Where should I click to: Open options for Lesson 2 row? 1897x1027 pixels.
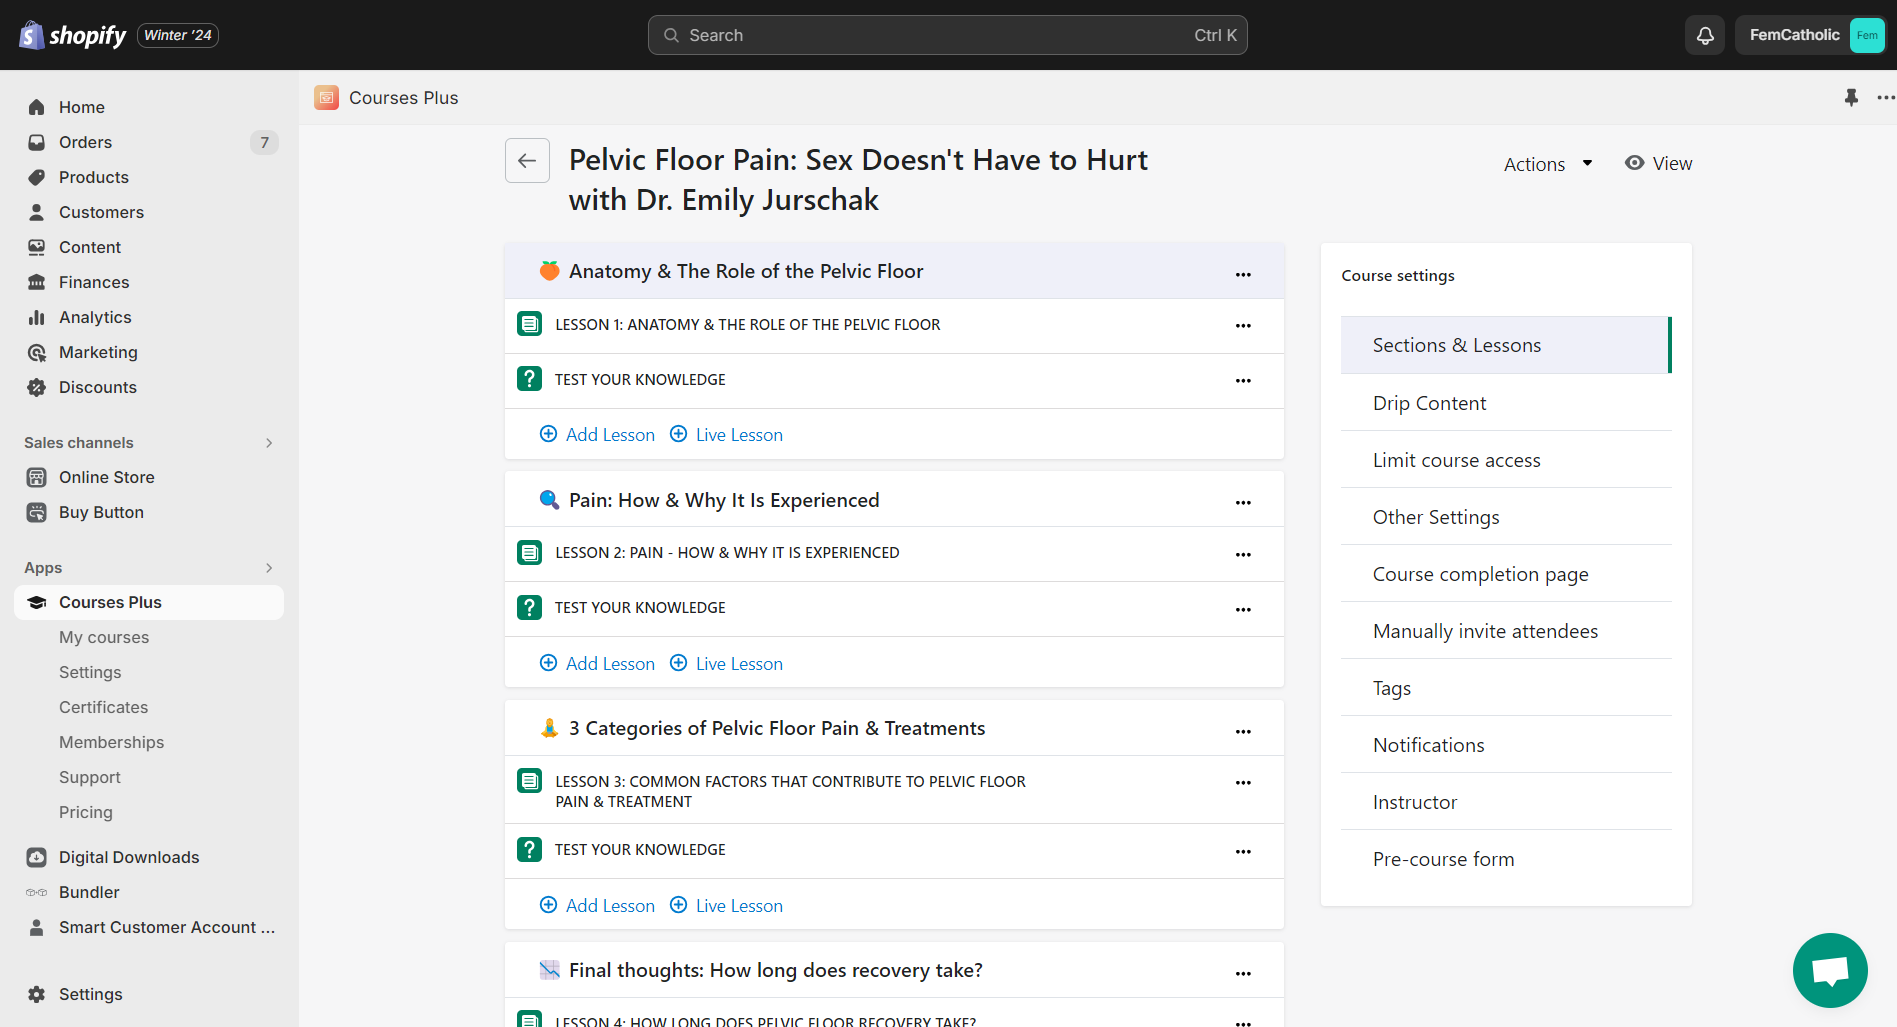click(1243, 554)
